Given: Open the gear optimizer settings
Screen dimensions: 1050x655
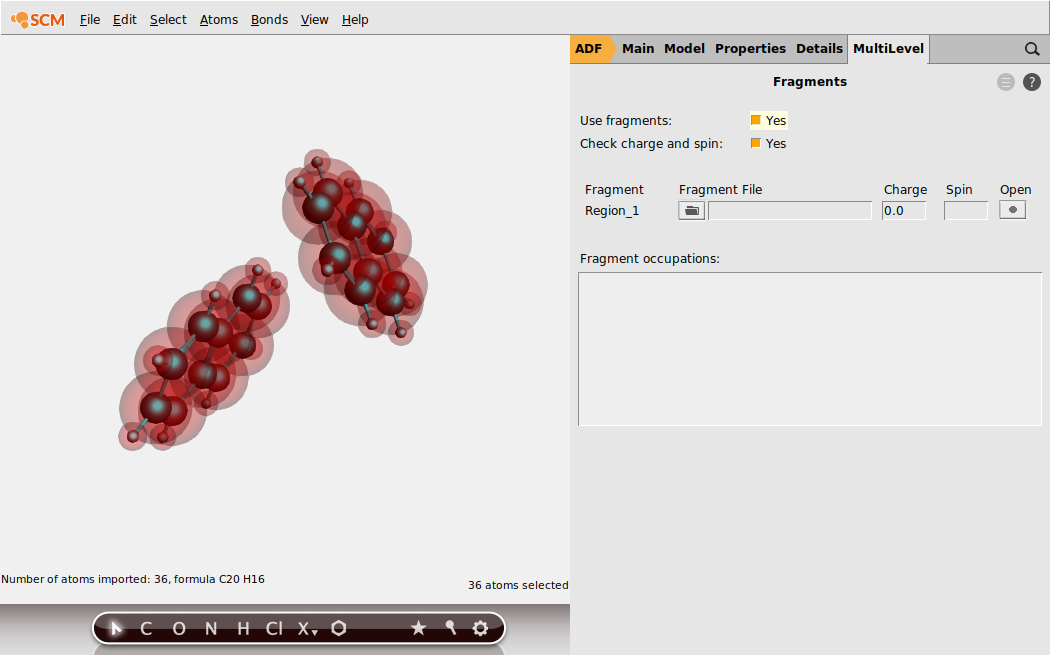Looking at the screenshot, I should [480, 628].
